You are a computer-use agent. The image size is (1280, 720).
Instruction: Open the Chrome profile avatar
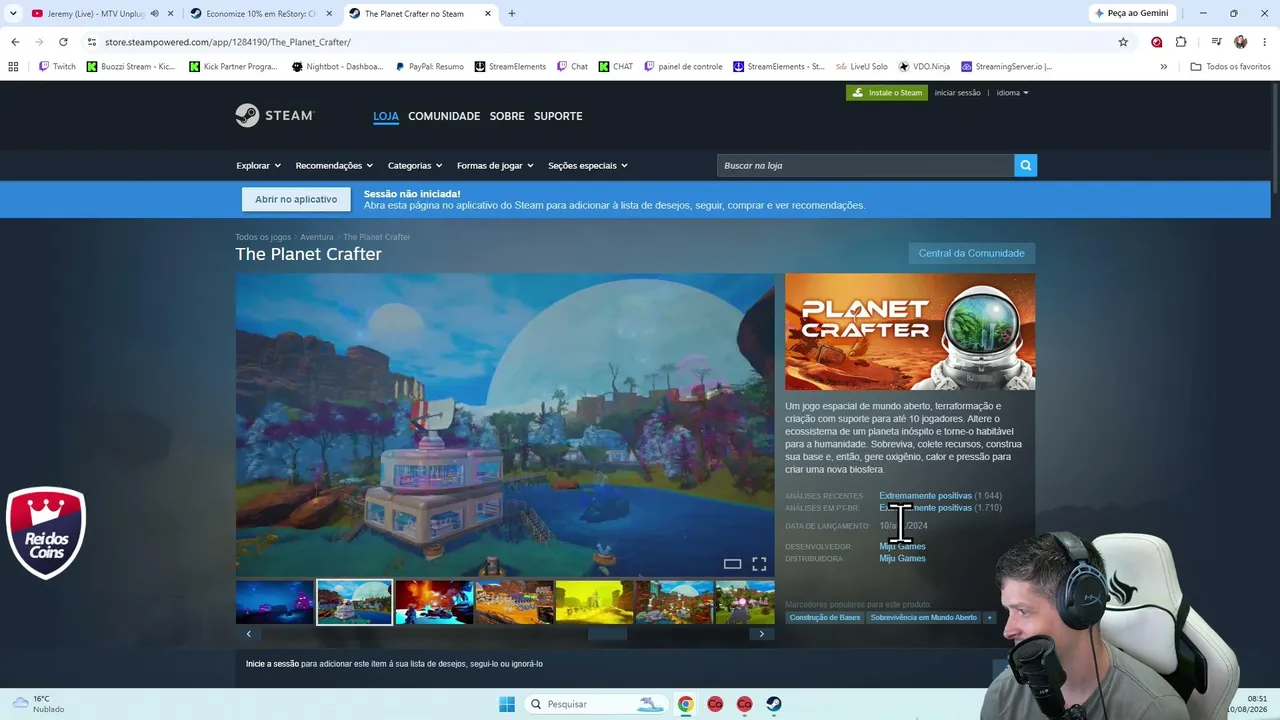[1240, 42]
